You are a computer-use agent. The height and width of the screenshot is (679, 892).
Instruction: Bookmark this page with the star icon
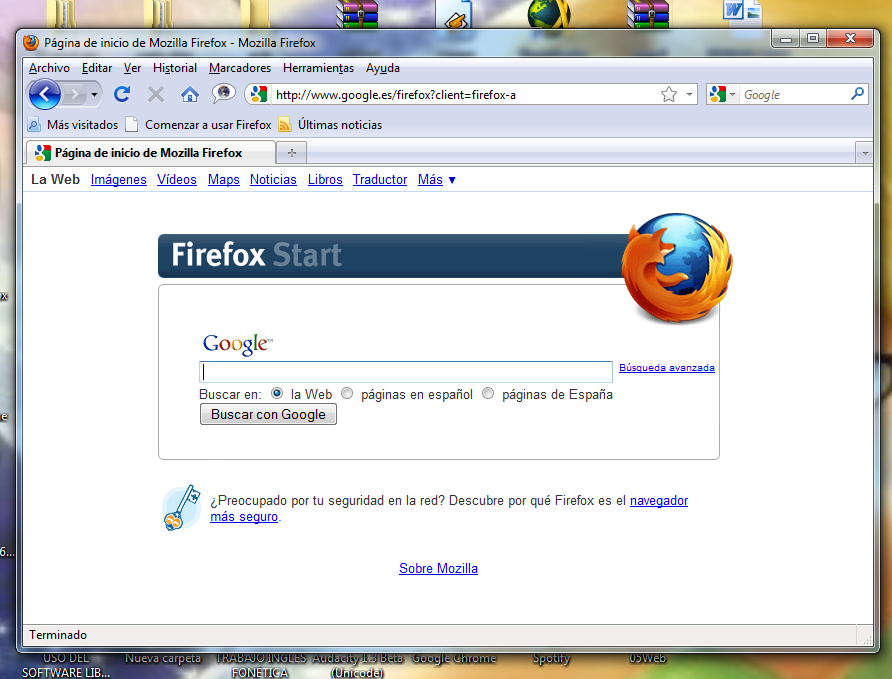coord(669,94)
